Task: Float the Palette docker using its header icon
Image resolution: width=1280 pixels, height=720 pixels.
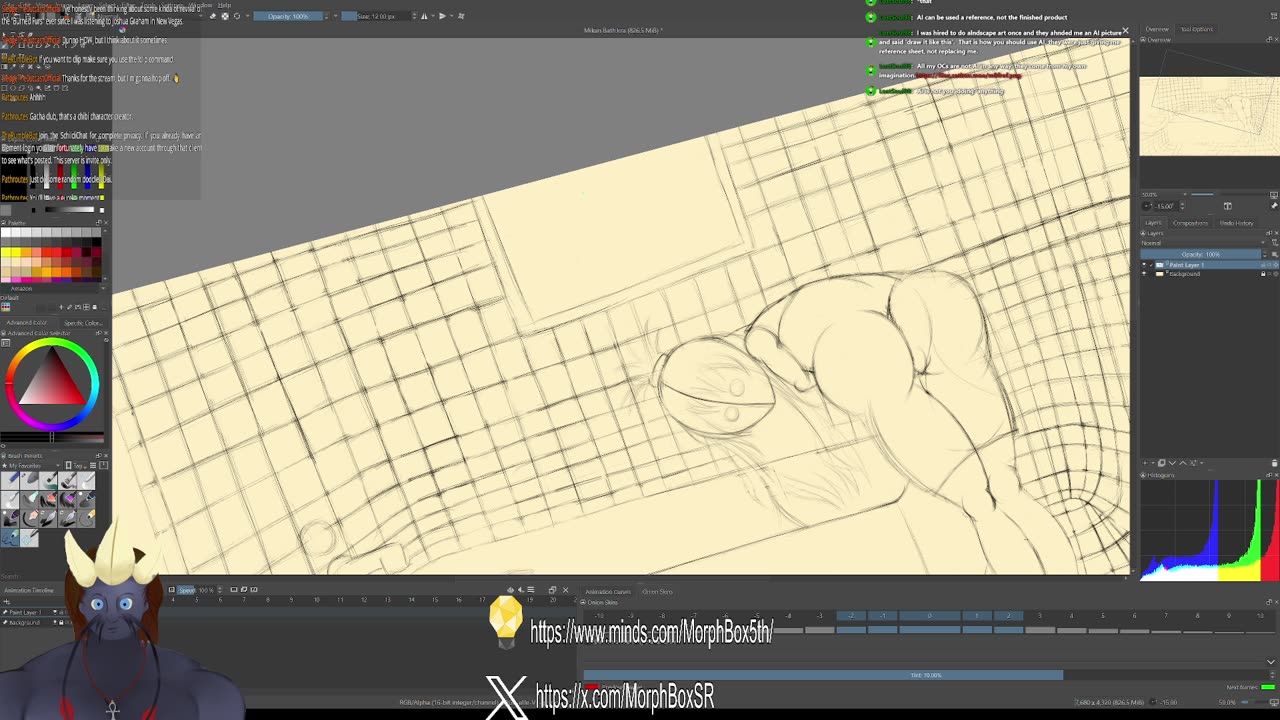Action: [98, 223]
